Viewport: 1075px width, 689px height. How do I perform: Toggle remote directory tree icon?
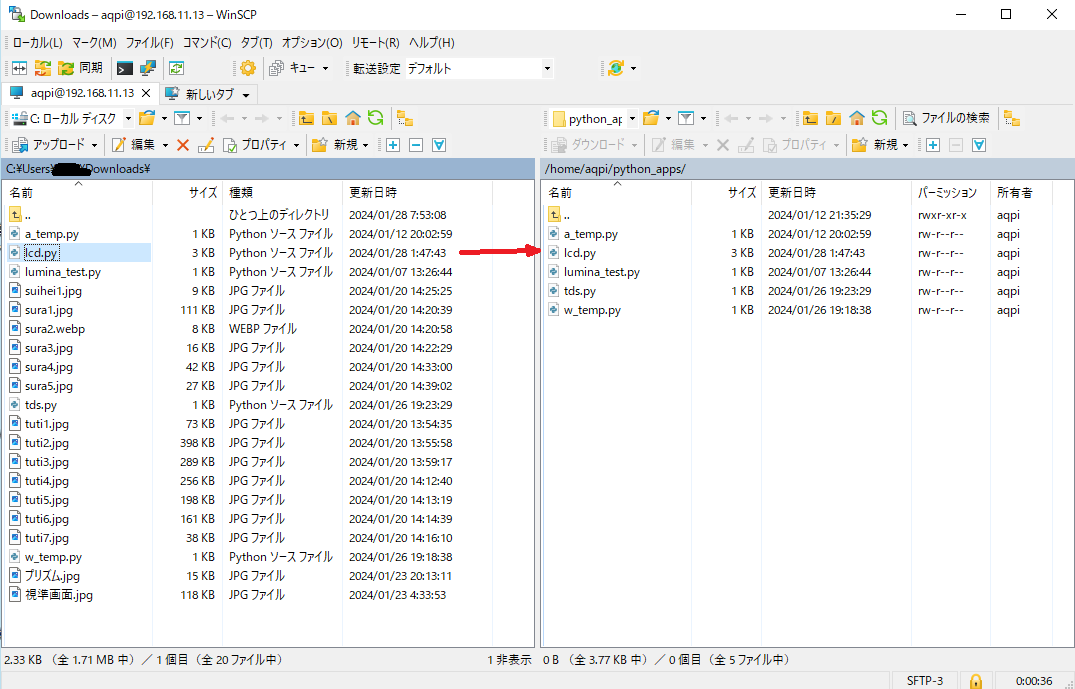(1012, 119)
